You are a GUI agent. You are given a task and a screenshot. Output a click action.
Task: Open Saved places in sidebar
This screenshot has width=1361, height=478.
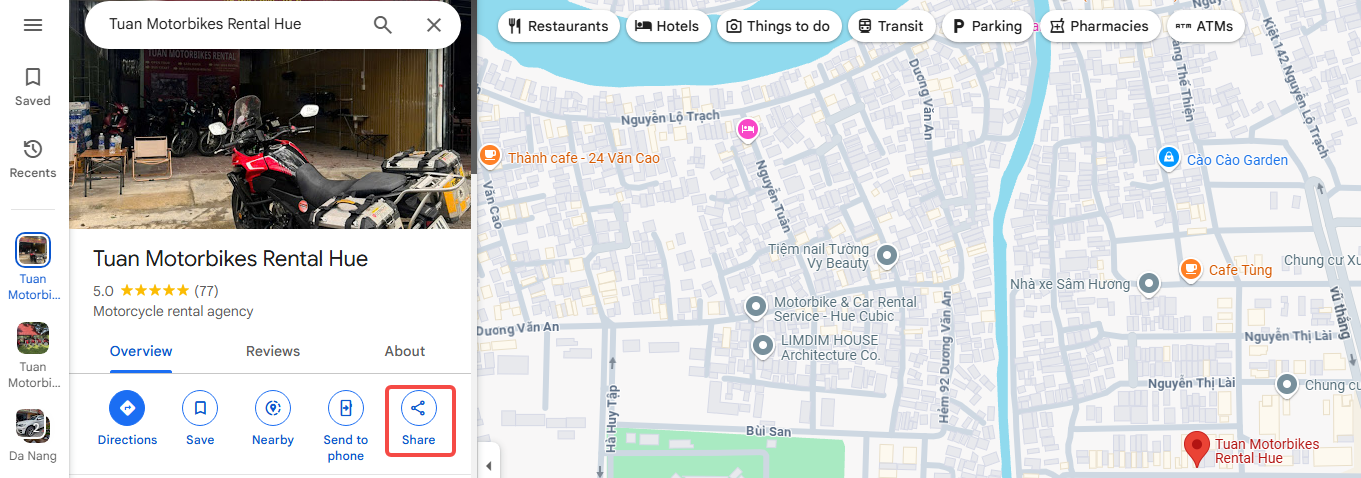[x=33, y=86]
